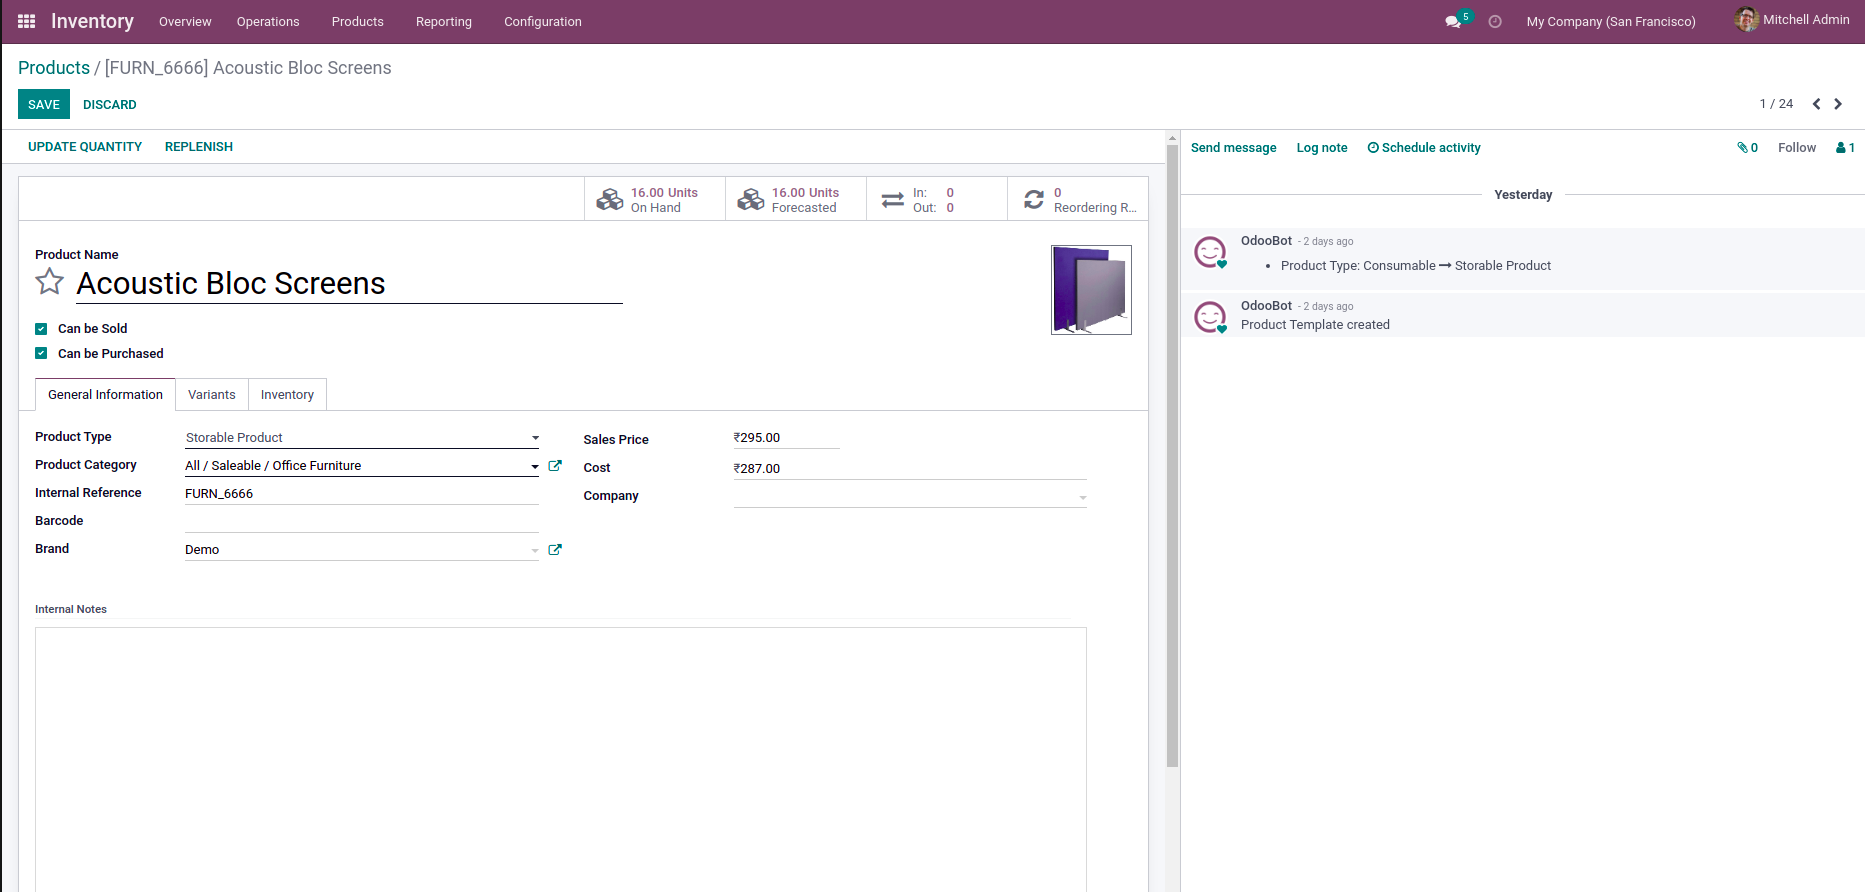Click 16.00 Units On Hand stat

(x=655, y=200)
